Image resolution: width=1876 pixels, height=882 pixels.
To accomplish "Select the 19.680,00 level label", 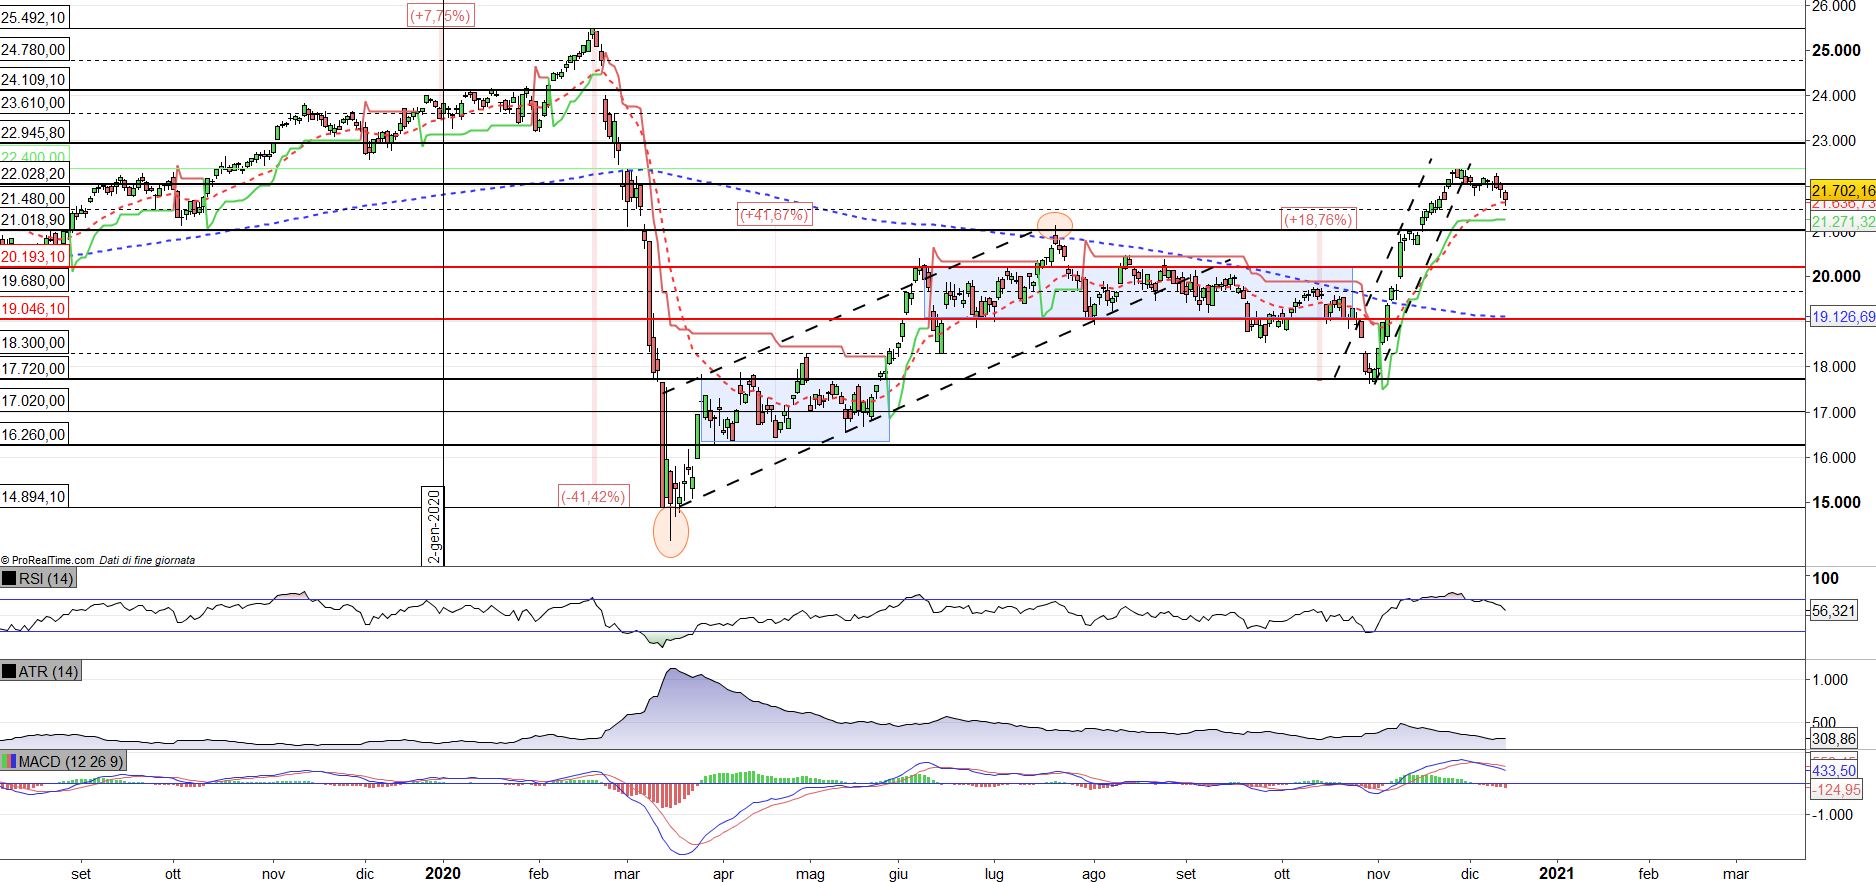I will 33,282.
